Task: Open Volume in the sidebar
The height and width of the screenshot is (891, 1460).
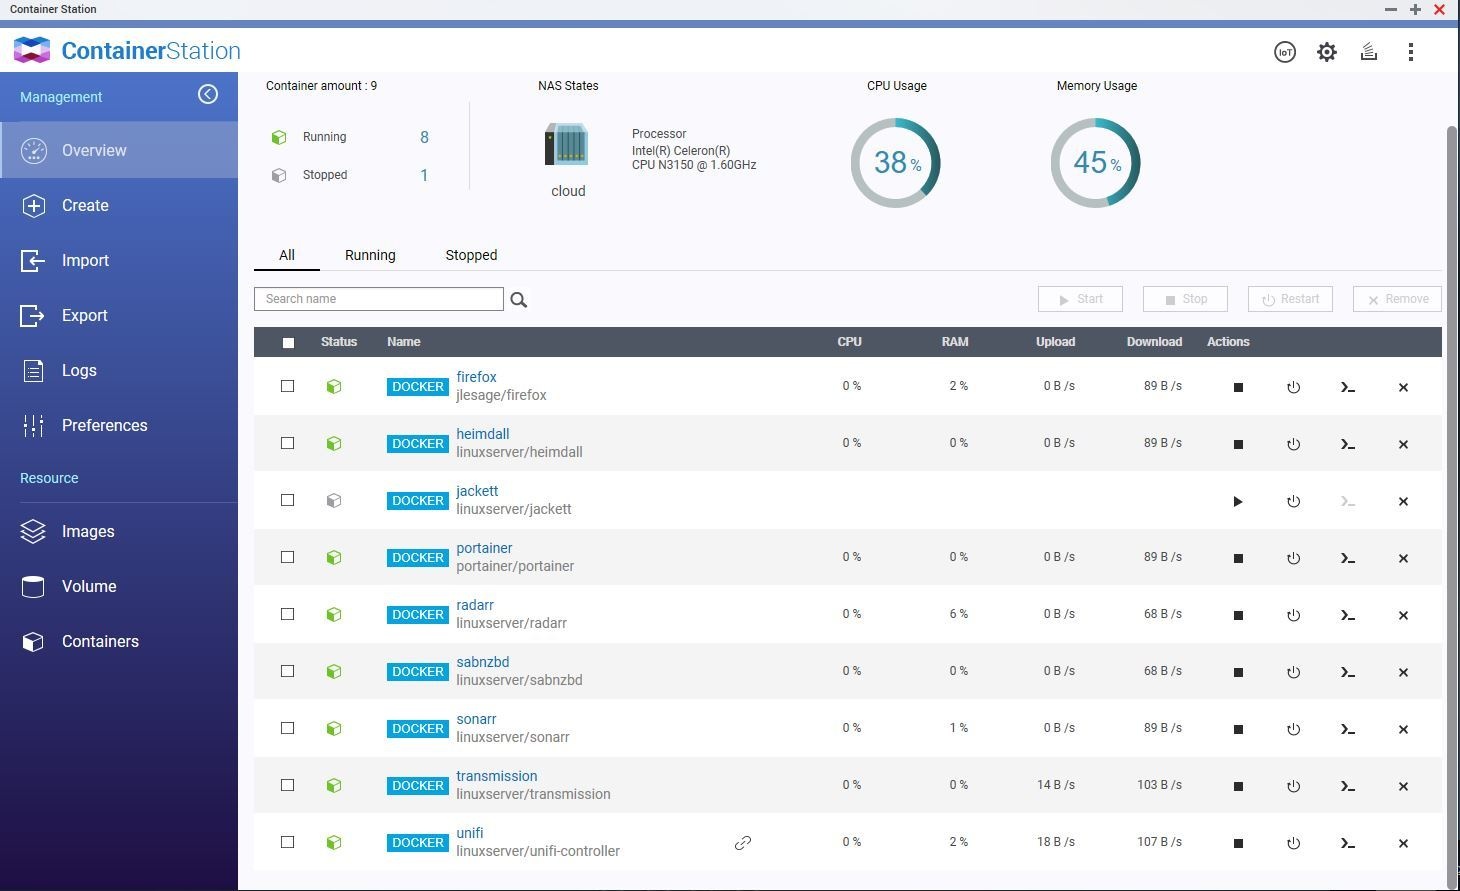Action: (x=119, y=586)
